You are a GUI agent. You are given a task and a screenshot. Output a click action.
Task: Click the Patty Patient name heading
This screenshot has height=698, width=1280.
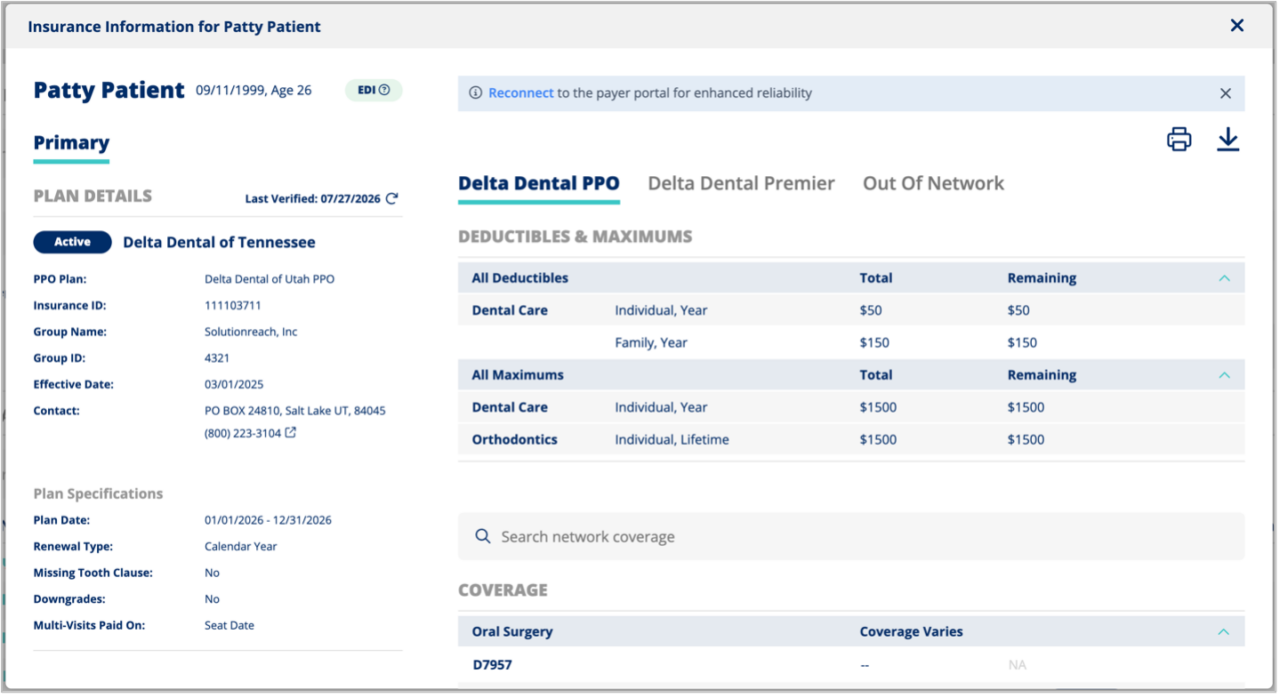tap(109, 90)
